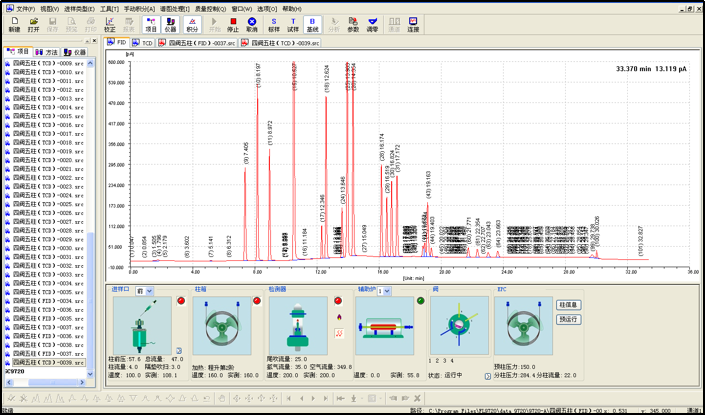Image resolution: width=705 pixels, height=415 pixels.
Task: Open the 帮助(H) menu
Action: coord(292,9)
